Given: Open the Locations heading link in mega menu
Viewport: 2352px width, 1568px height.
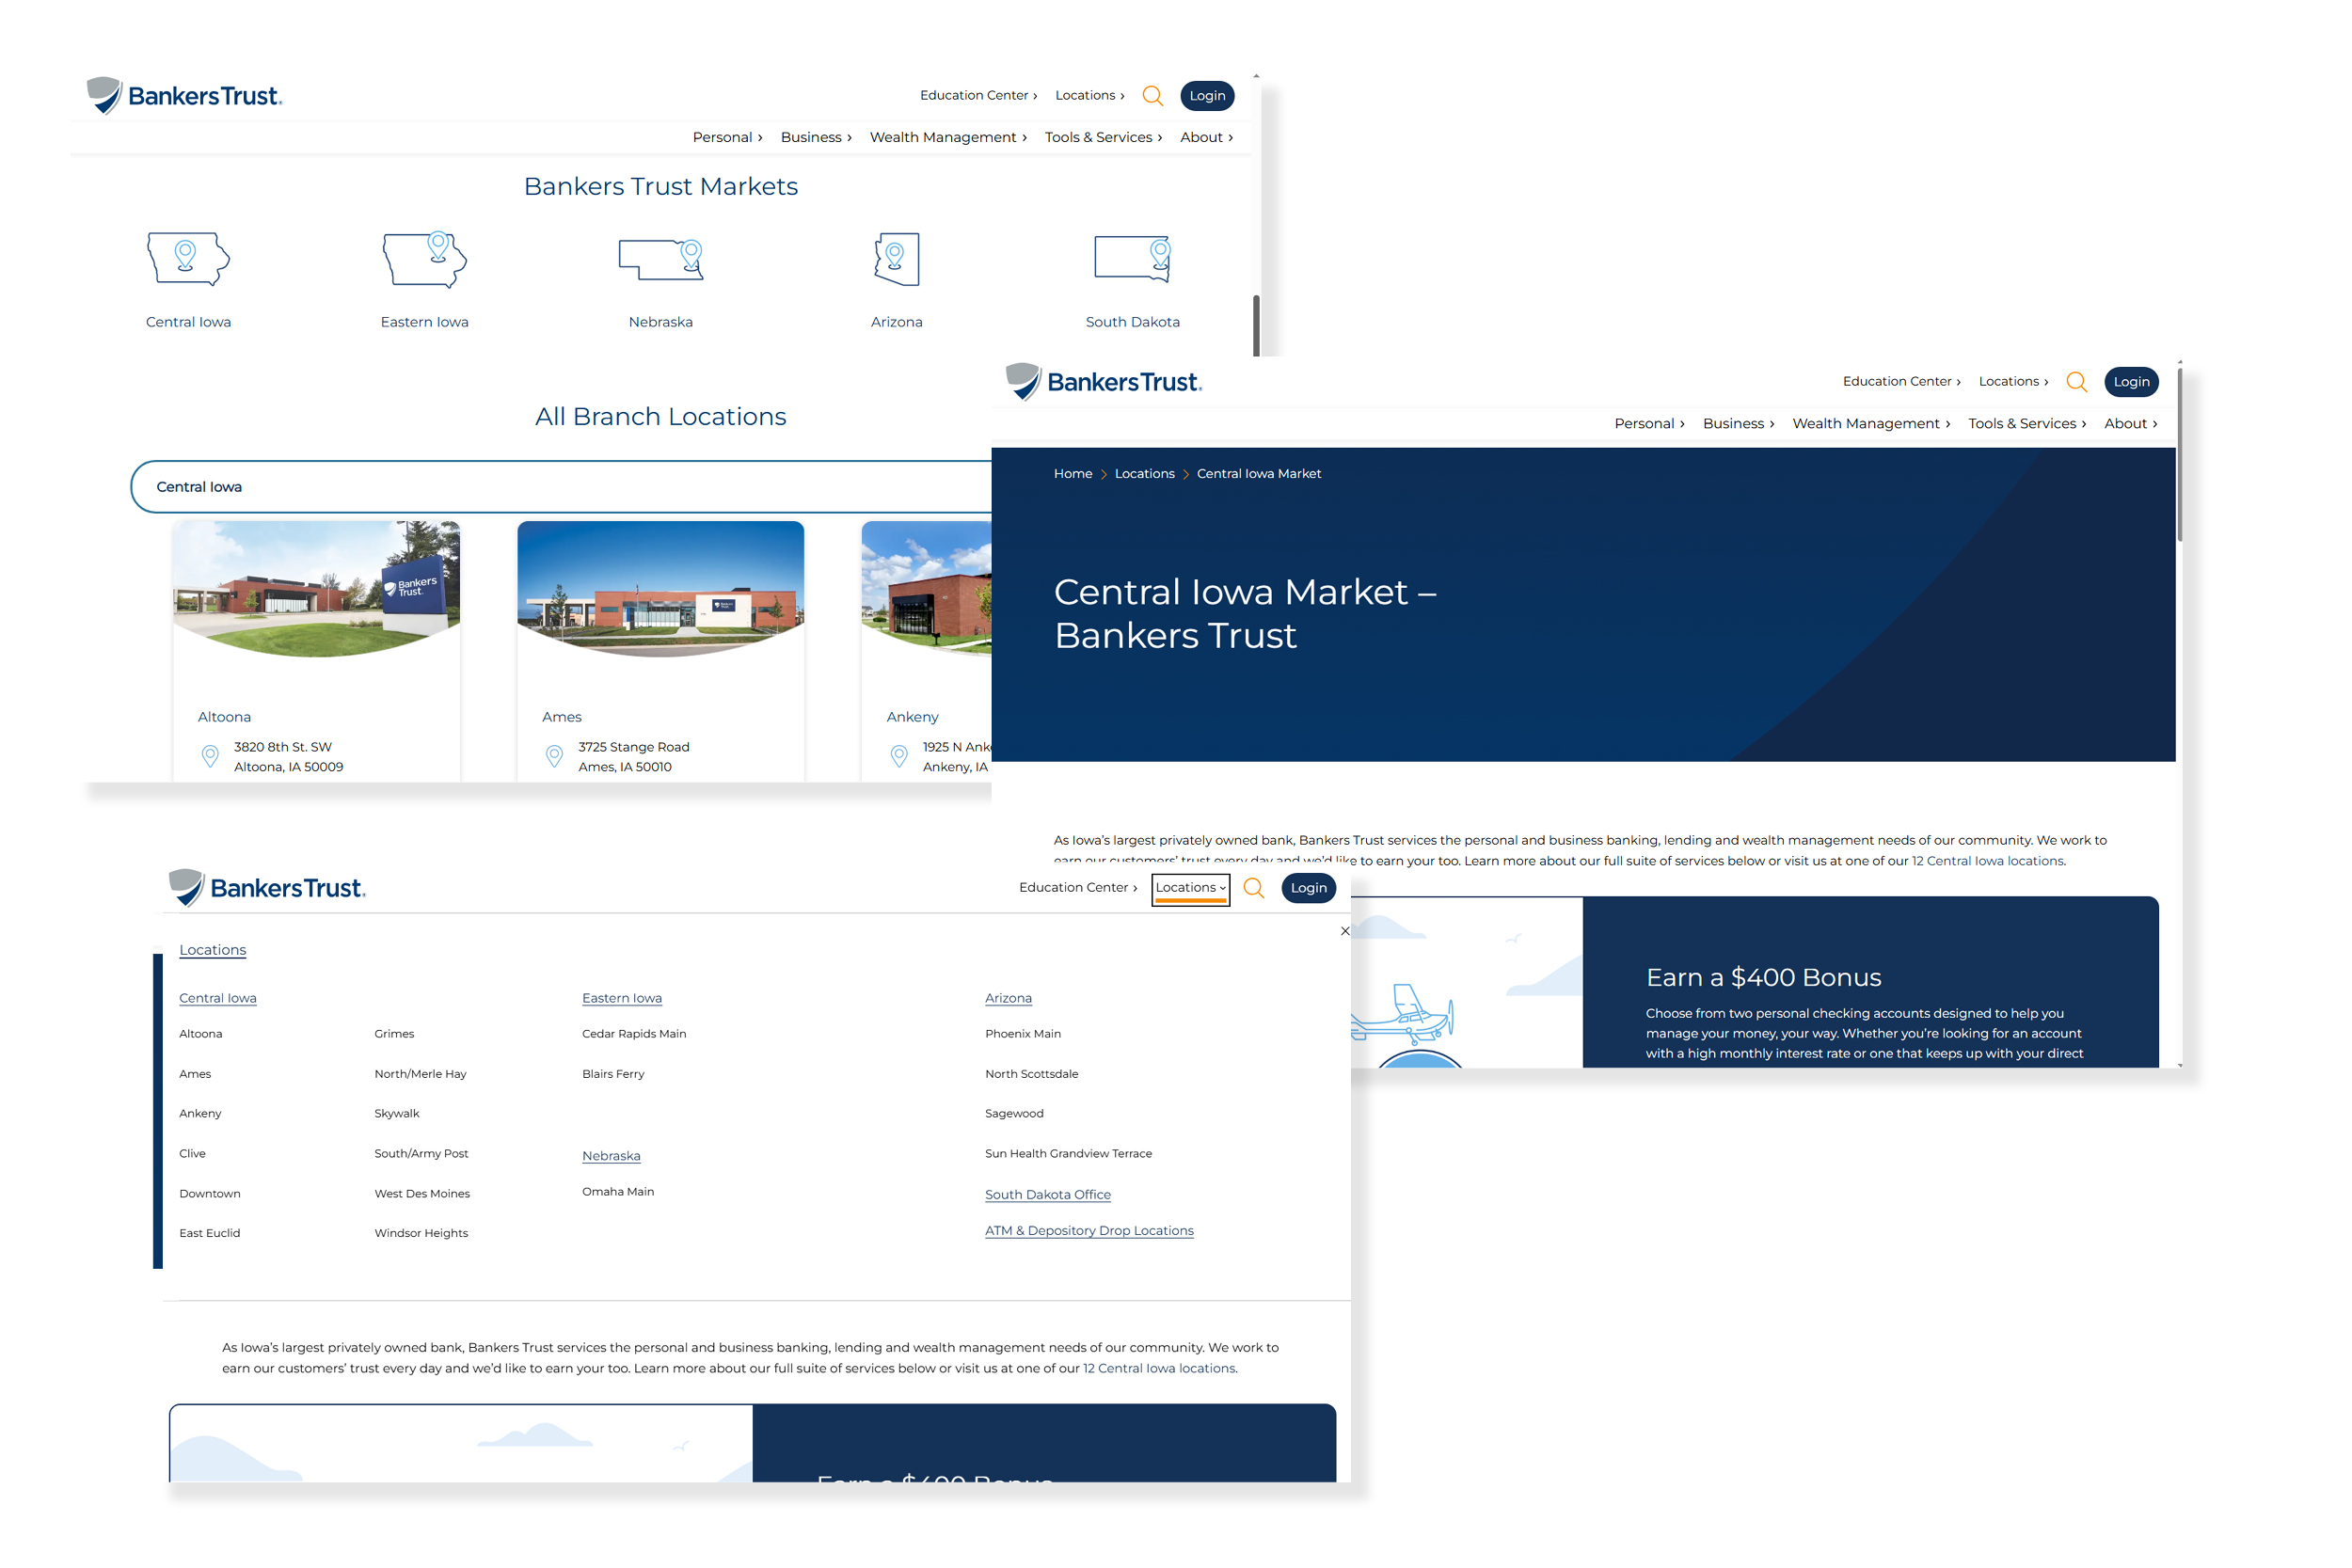Looking at the screenshot, I should point(213,950).
